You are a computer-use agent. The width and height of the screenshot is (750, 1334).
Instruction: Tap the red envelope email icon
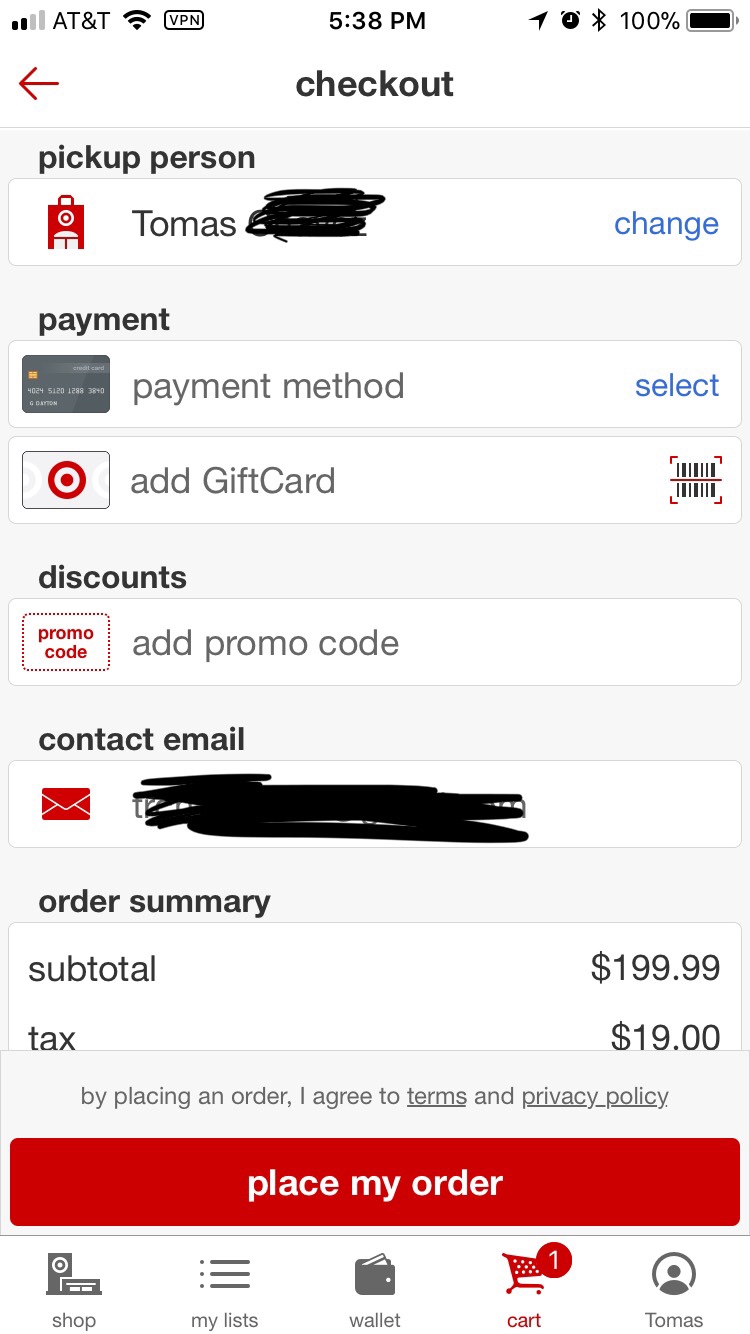point(66,804)
